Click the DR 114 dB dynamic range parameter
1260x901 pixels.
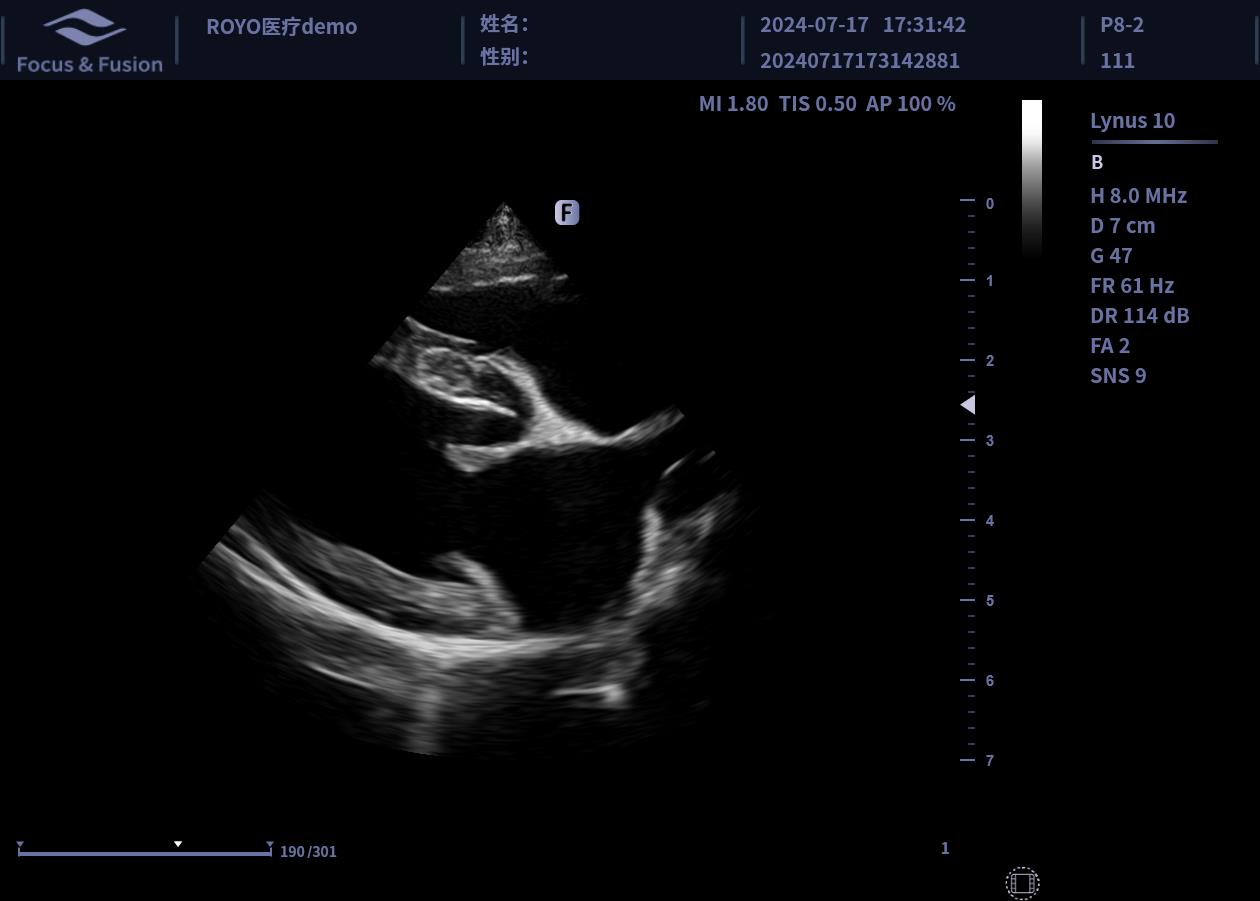point(1139,316)
